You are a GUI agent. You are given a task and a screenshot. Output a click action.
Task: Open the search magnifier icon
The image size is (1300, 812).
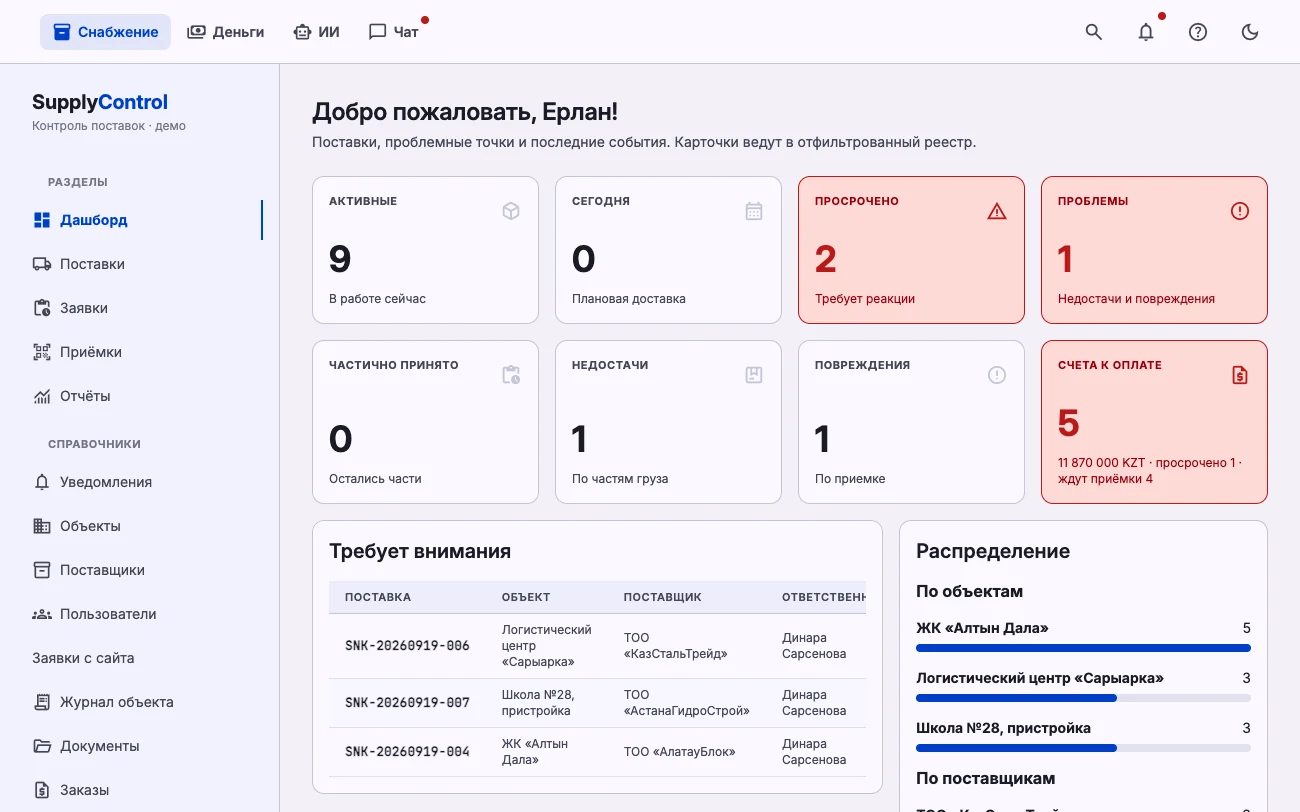click(x=1094, y=32)
